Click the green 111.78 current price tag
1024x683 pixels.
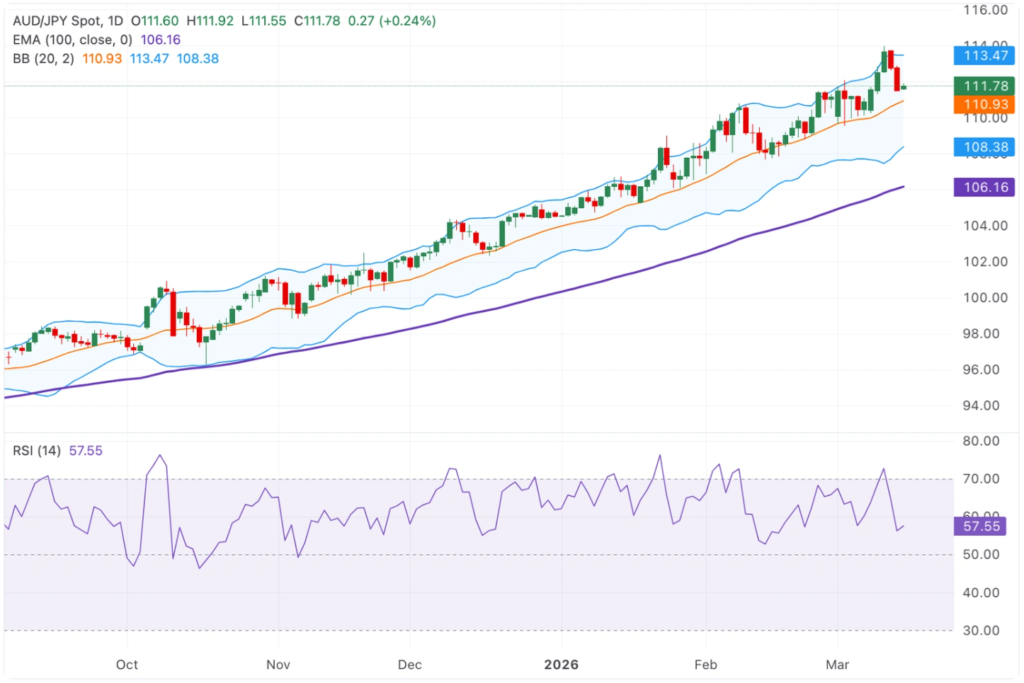[x=984, y=86]
